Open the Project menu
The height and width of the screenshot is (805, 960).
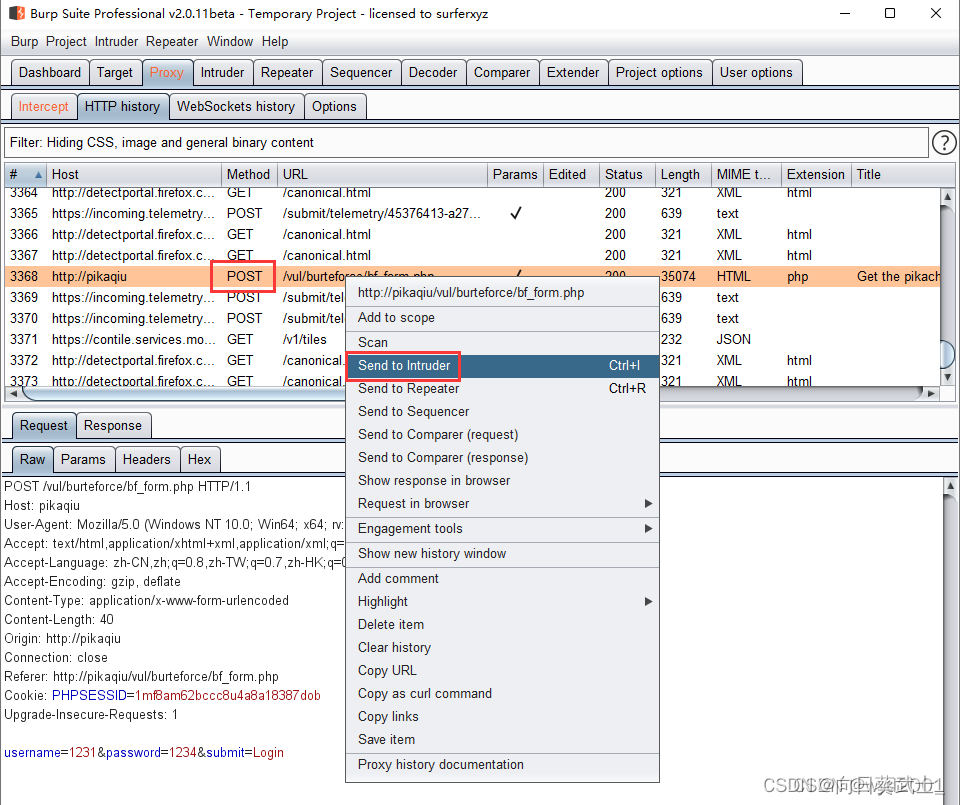point(66,42)
